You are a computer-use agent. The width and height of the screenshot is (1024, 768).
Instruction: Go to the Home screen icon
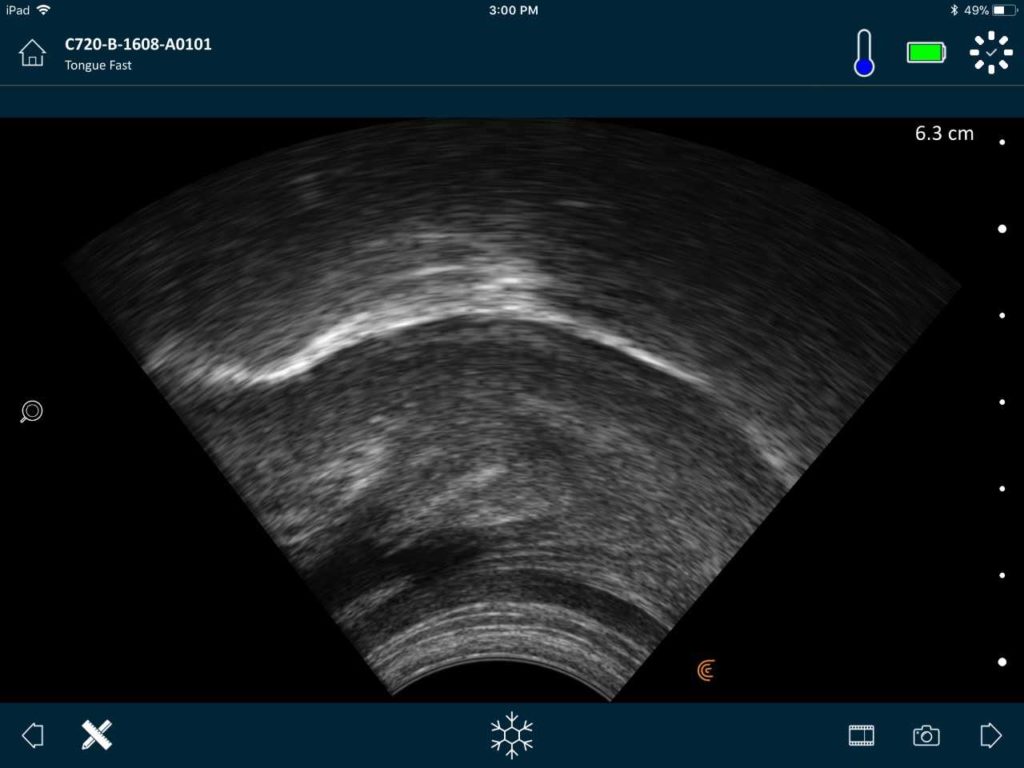(x=32, y=53)
